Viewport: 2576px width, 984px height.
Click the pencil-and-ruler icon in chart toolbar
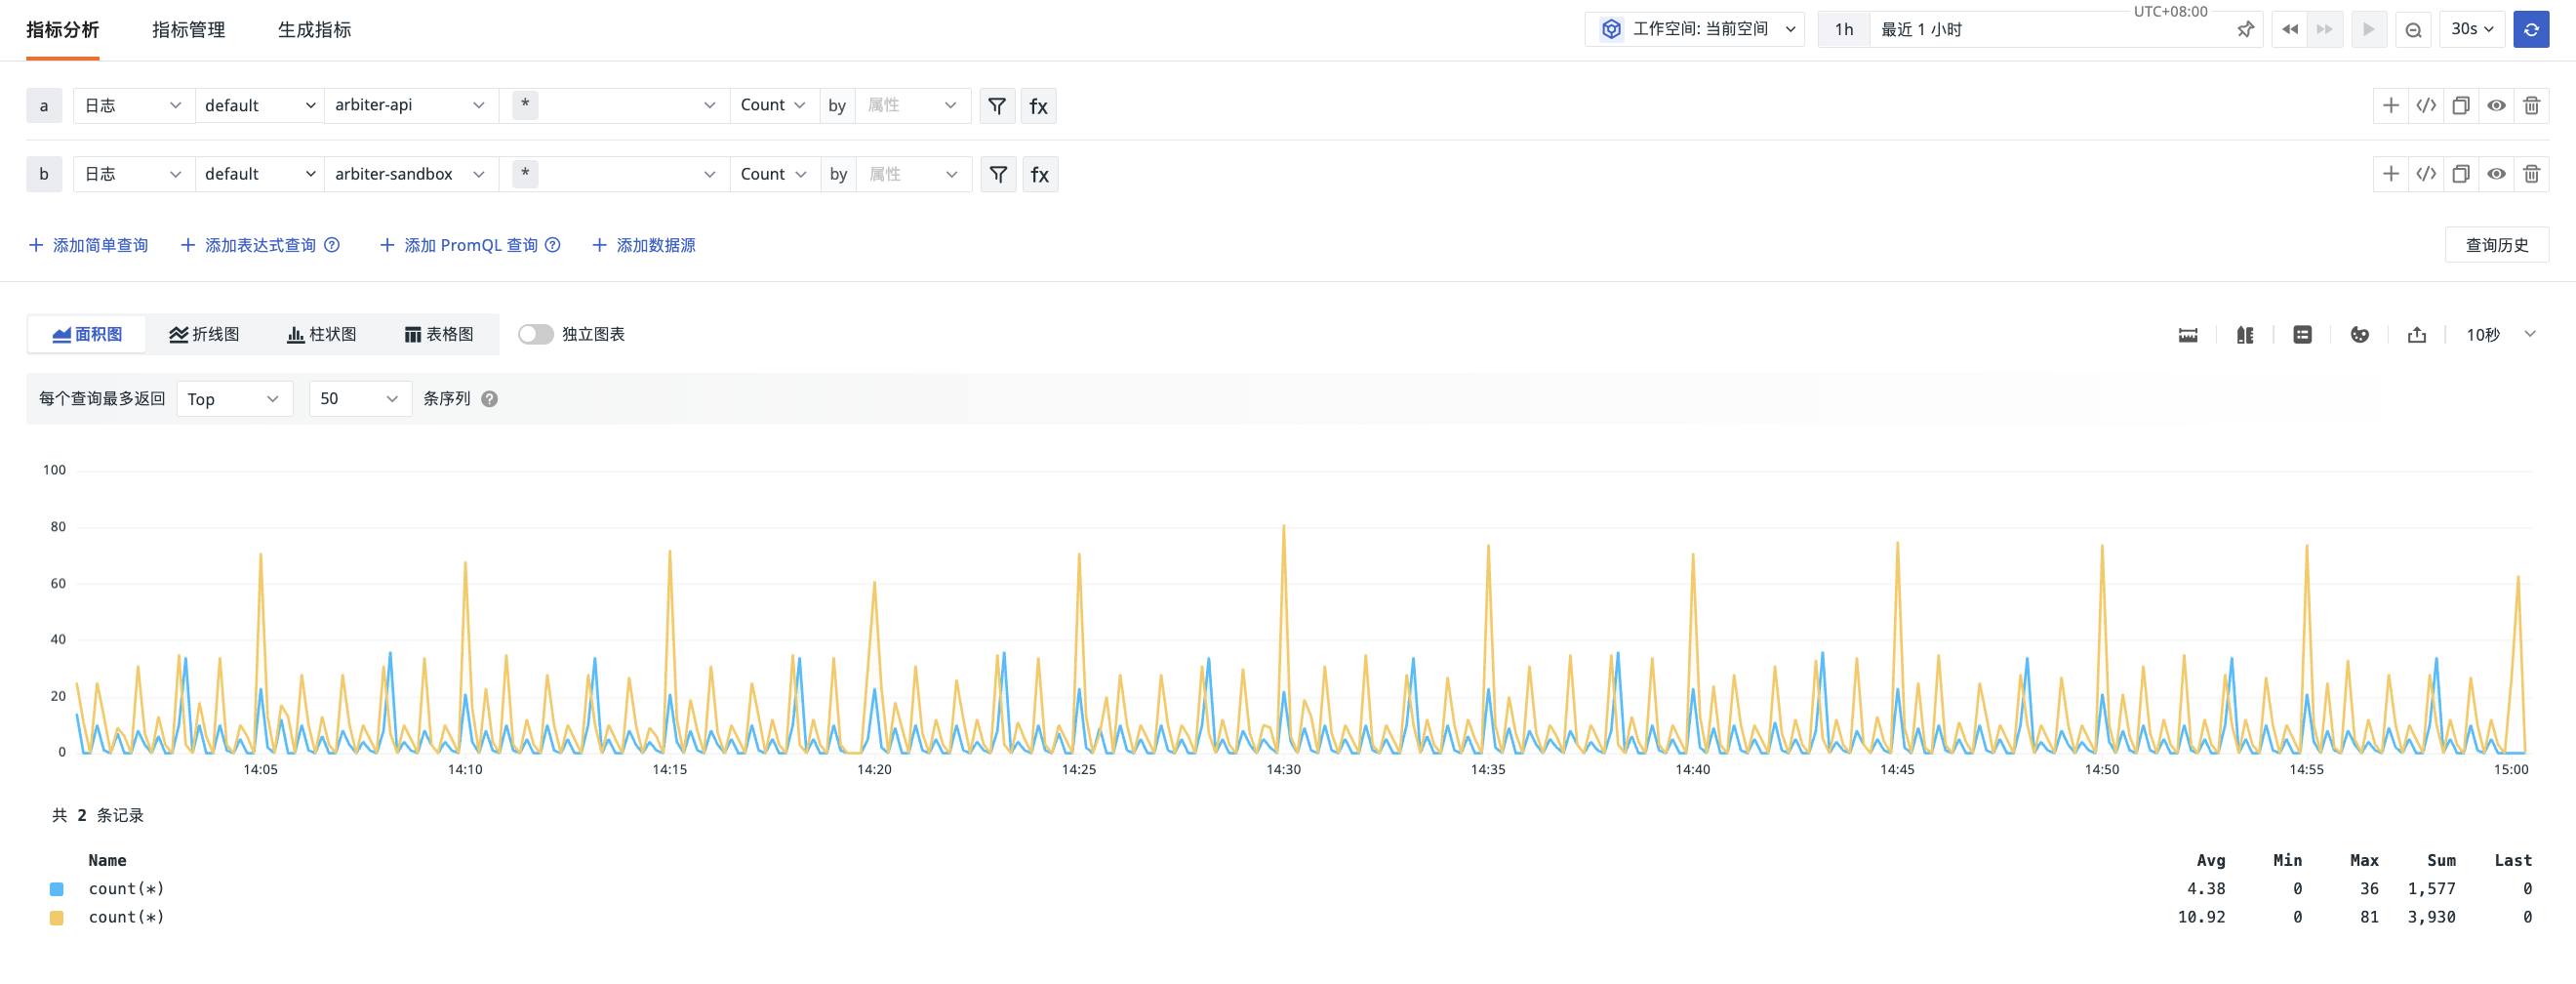tap(2245, 335)
